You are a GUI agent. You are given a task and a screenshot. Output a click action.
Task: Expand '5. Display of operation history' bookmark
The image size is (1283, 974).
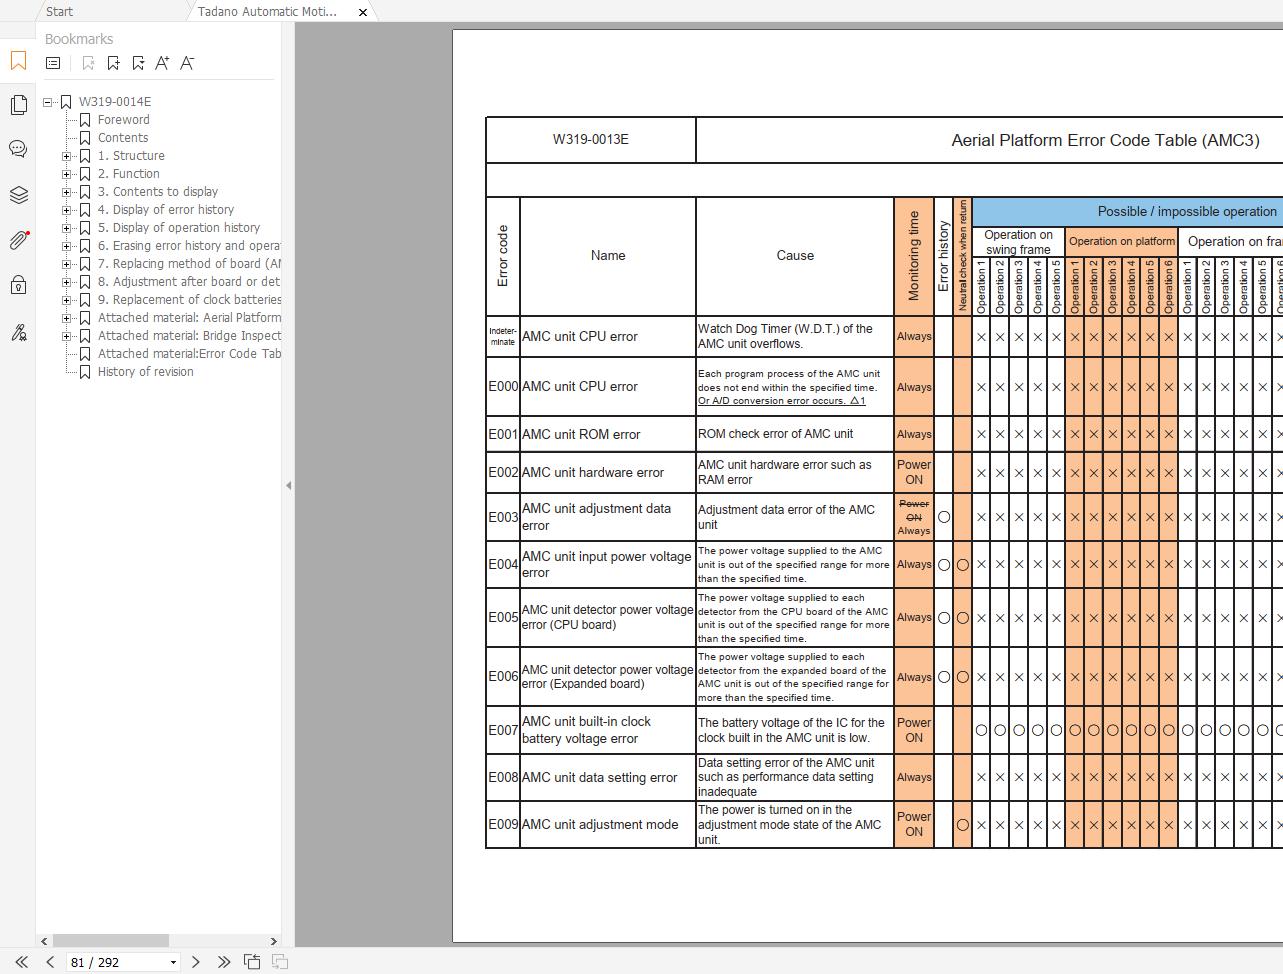click(67, 228)
